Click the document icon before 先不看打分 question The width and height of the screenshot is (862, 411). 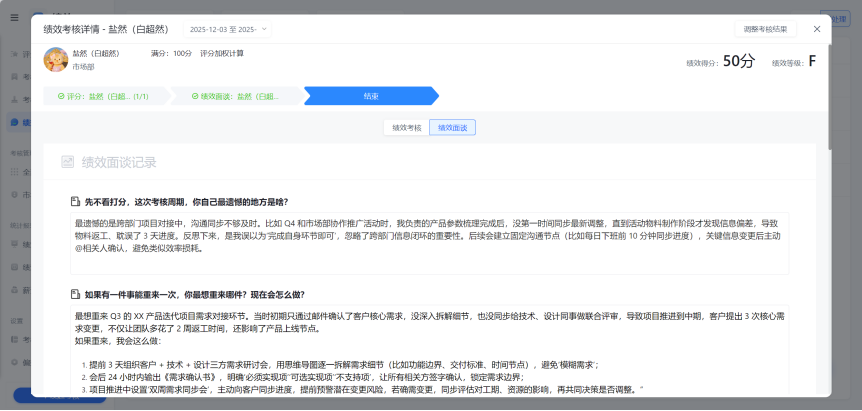[75, 201]
